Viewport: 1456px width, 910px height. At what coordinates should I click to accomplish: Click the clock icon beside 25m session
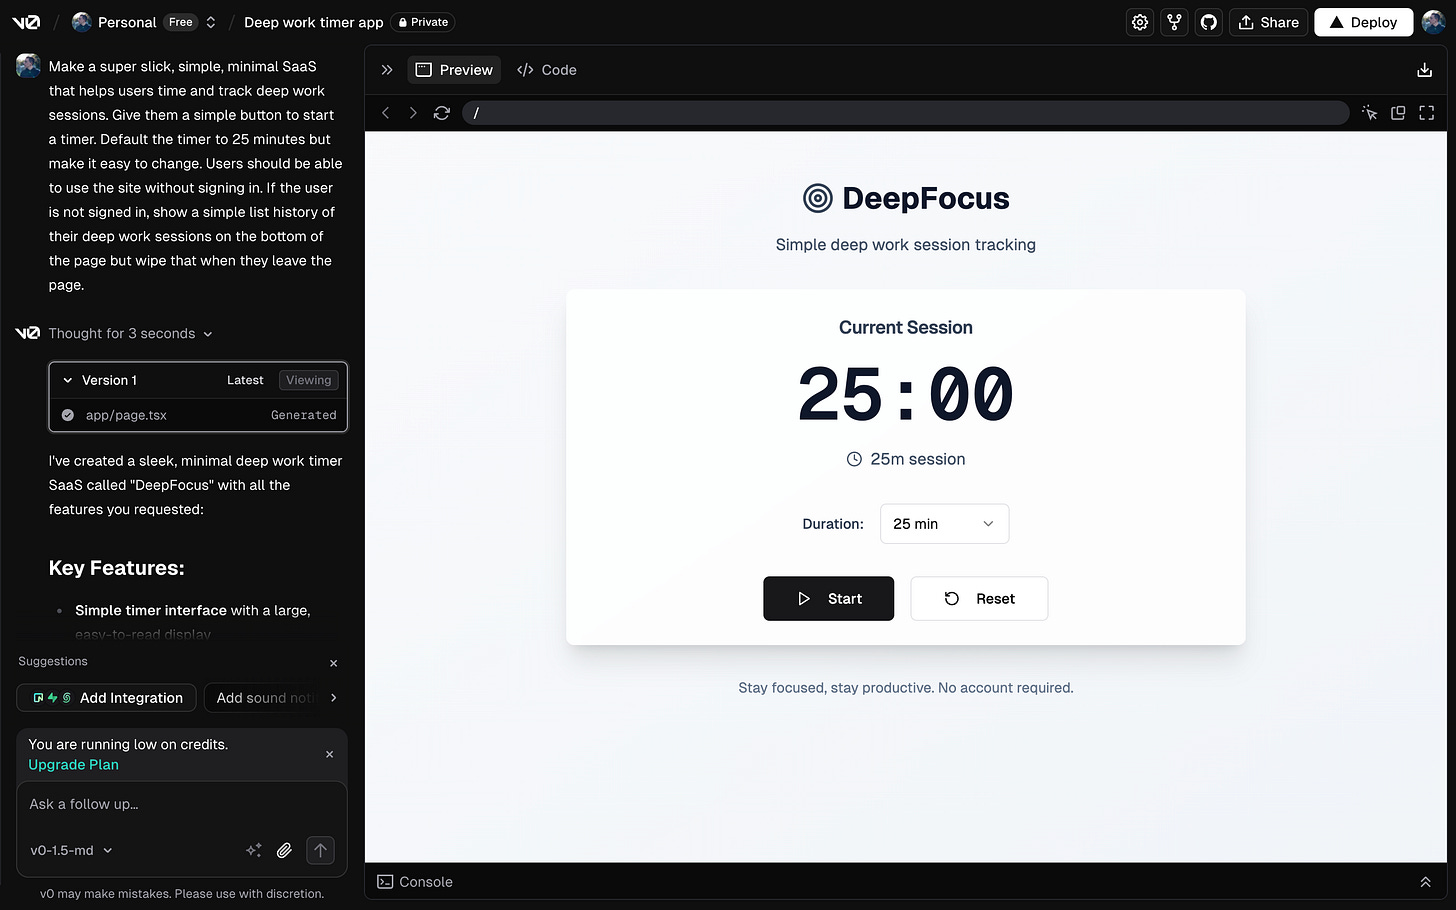click(x=854, y=459)
